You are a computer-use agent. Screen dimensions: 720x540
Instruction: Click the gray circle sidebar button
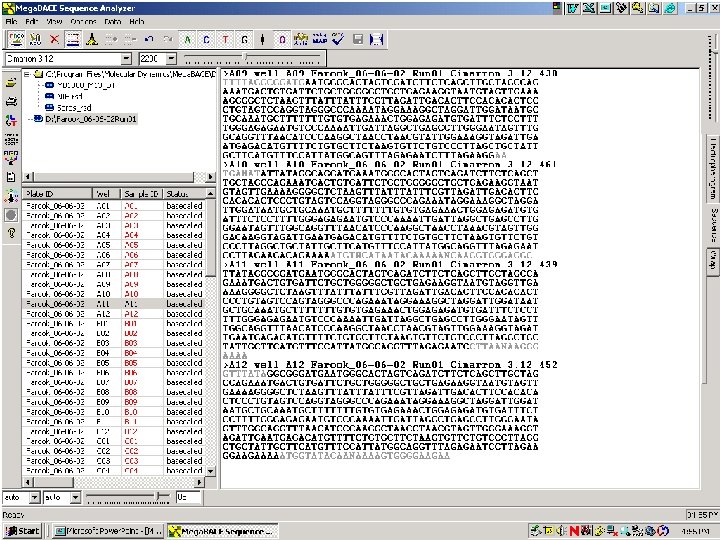point(11,214)
